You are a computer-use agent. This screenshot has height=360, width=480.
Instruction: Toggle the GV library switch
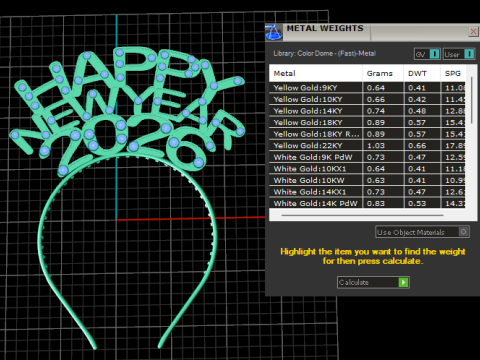pyautogui.click(x=435, y=54)
